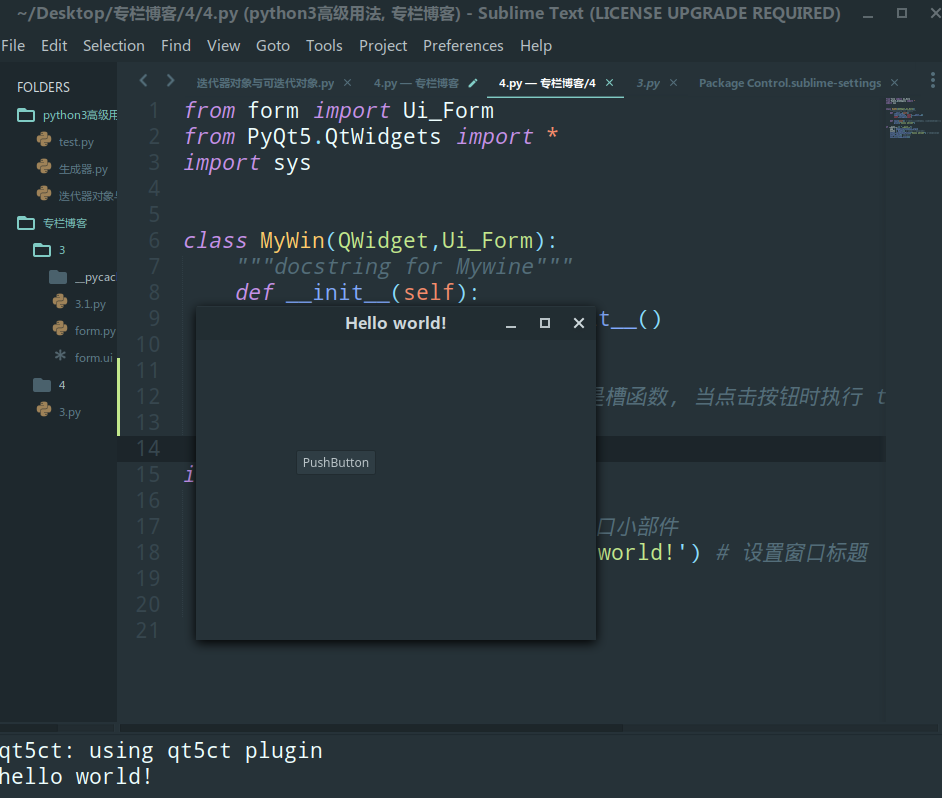Click Python icon next to 3.1.py

[60, 301]
